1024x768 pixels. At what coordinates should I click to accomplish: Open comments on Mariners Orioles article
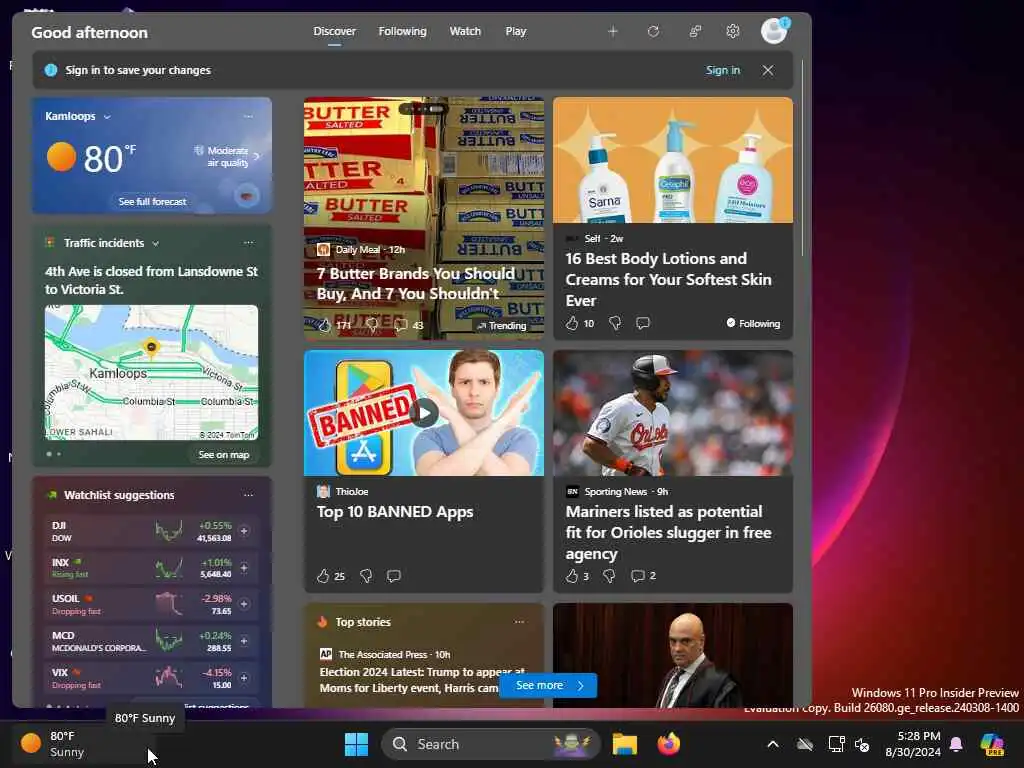pyautogui.click(x=637, y=576)
